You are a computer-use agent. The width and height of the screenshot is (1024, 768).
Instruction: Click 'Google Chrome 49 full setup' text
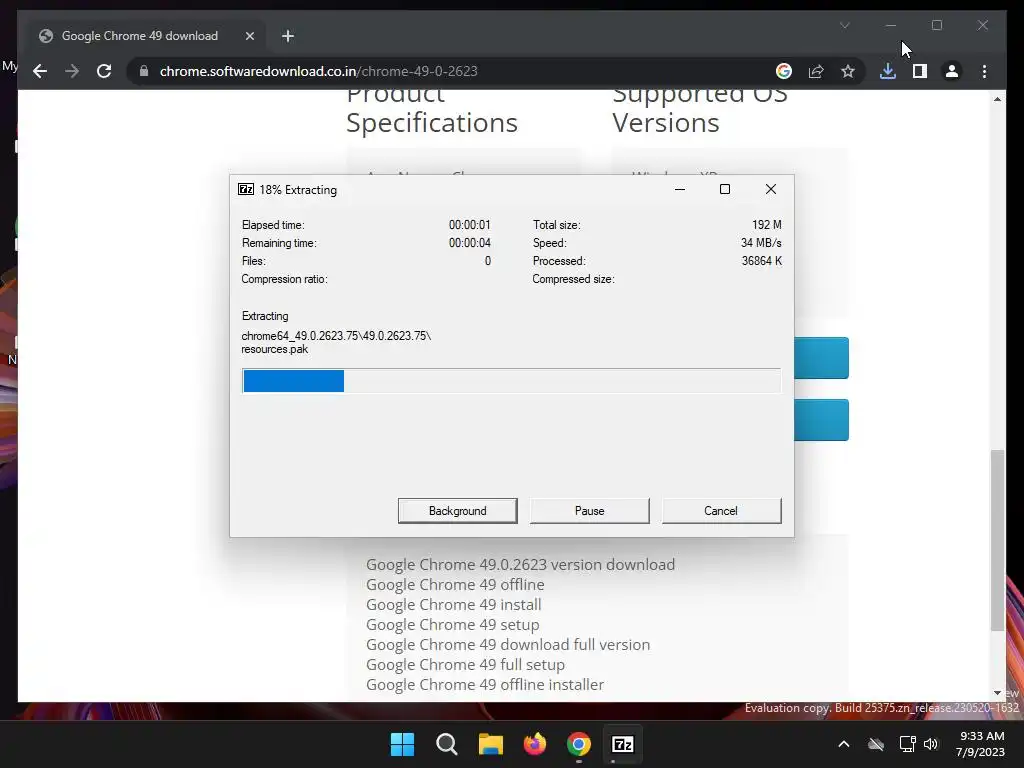(466, 665)
